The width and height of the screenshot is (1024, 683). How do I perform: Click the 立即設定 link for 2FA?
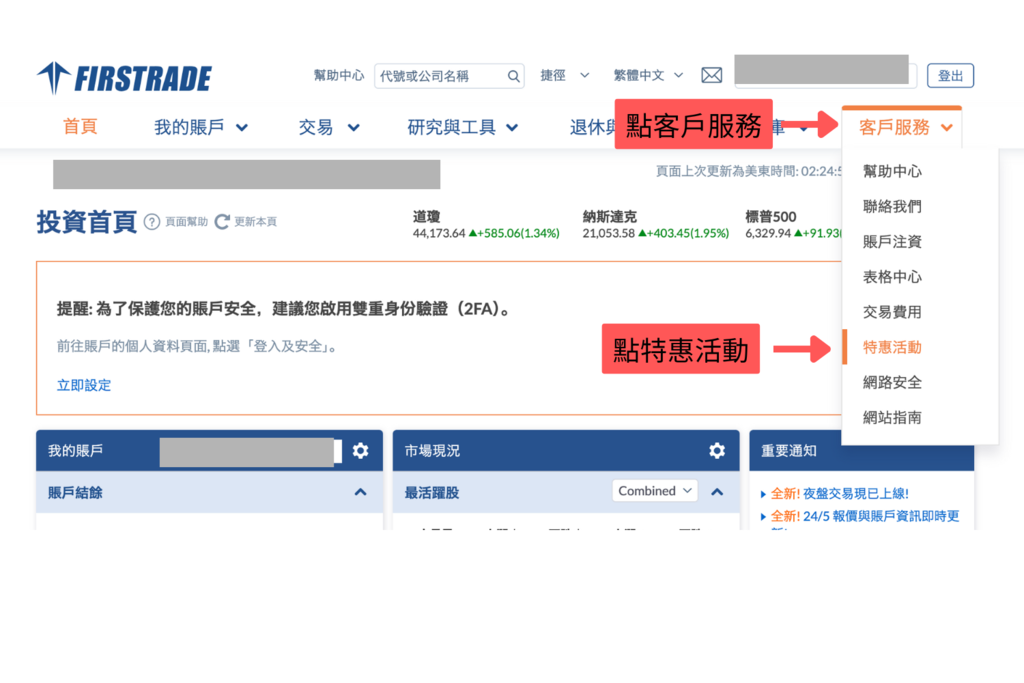point(83,383)
